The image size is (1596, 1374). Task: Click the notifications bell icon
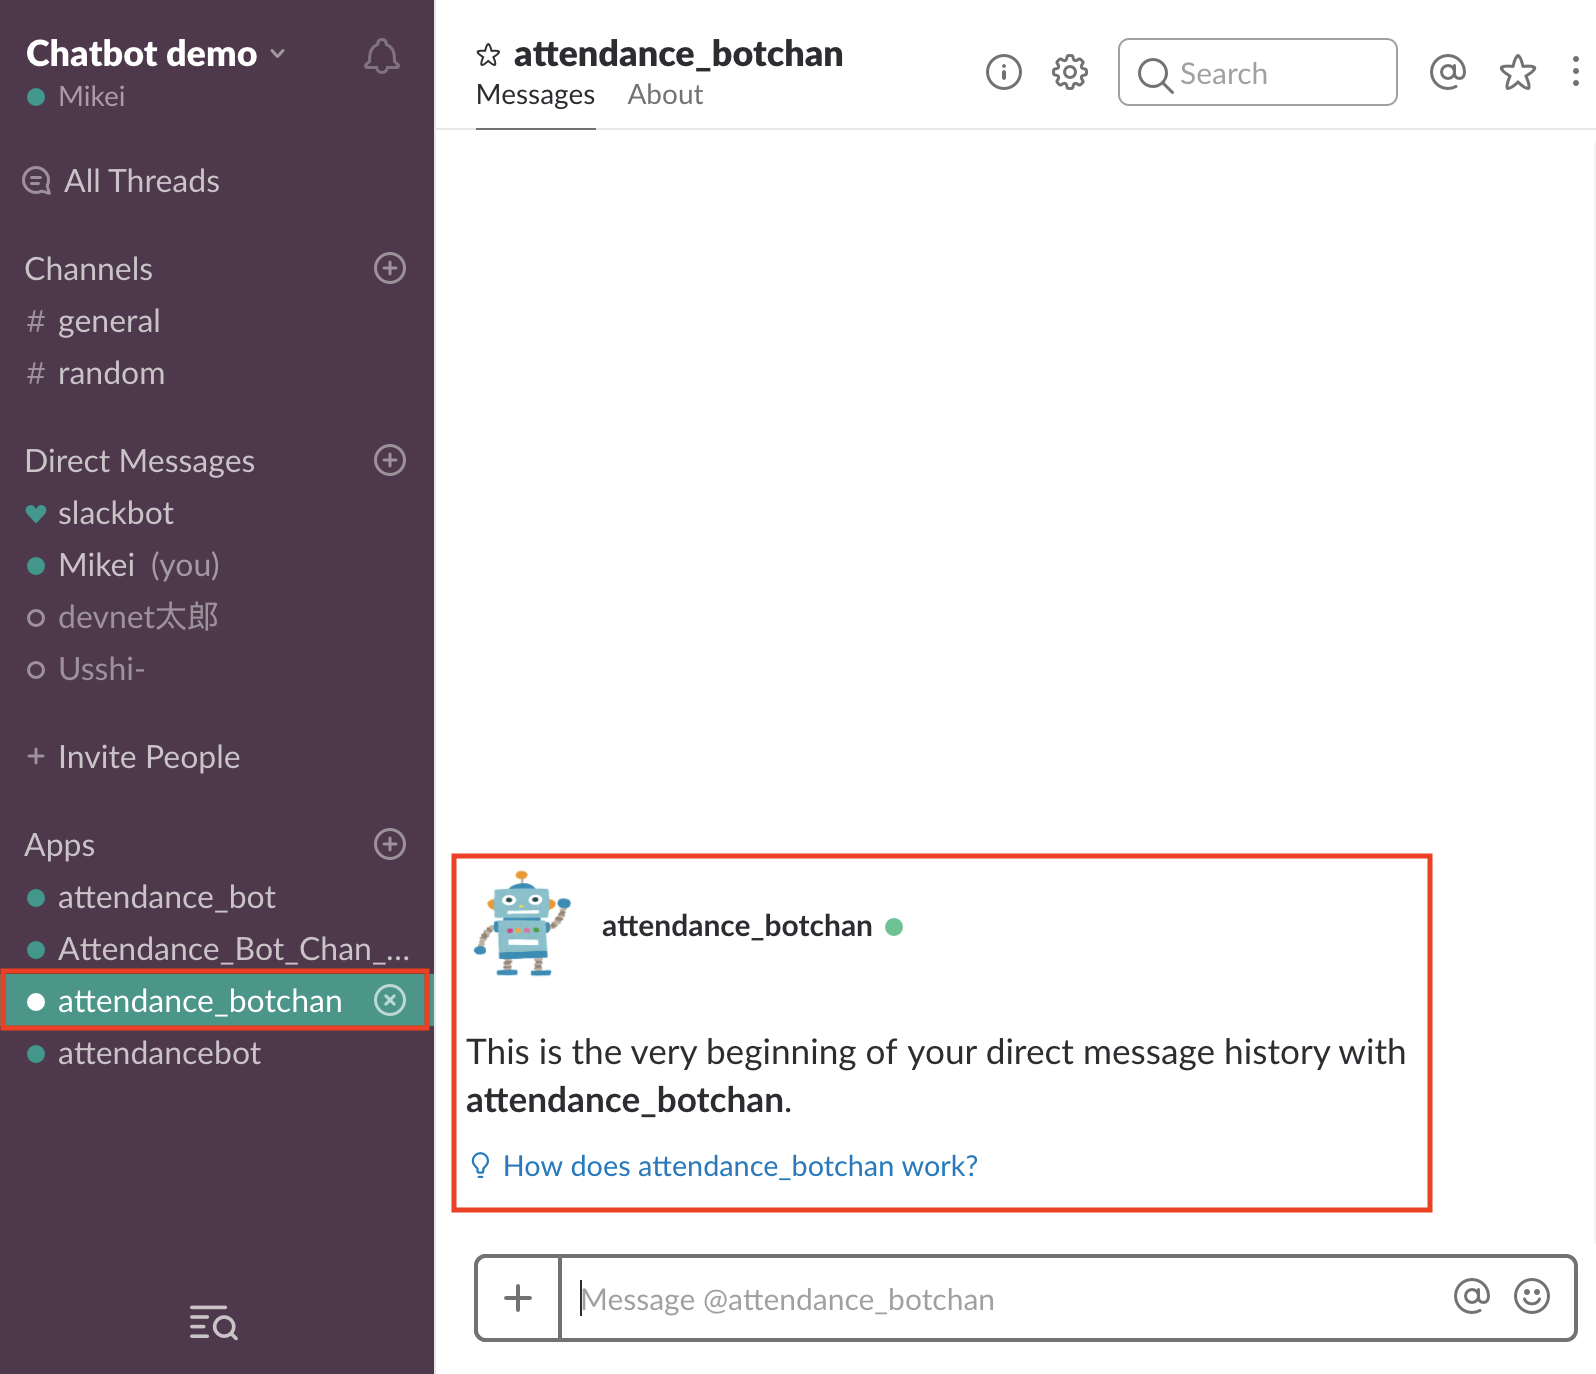[381, 56]
